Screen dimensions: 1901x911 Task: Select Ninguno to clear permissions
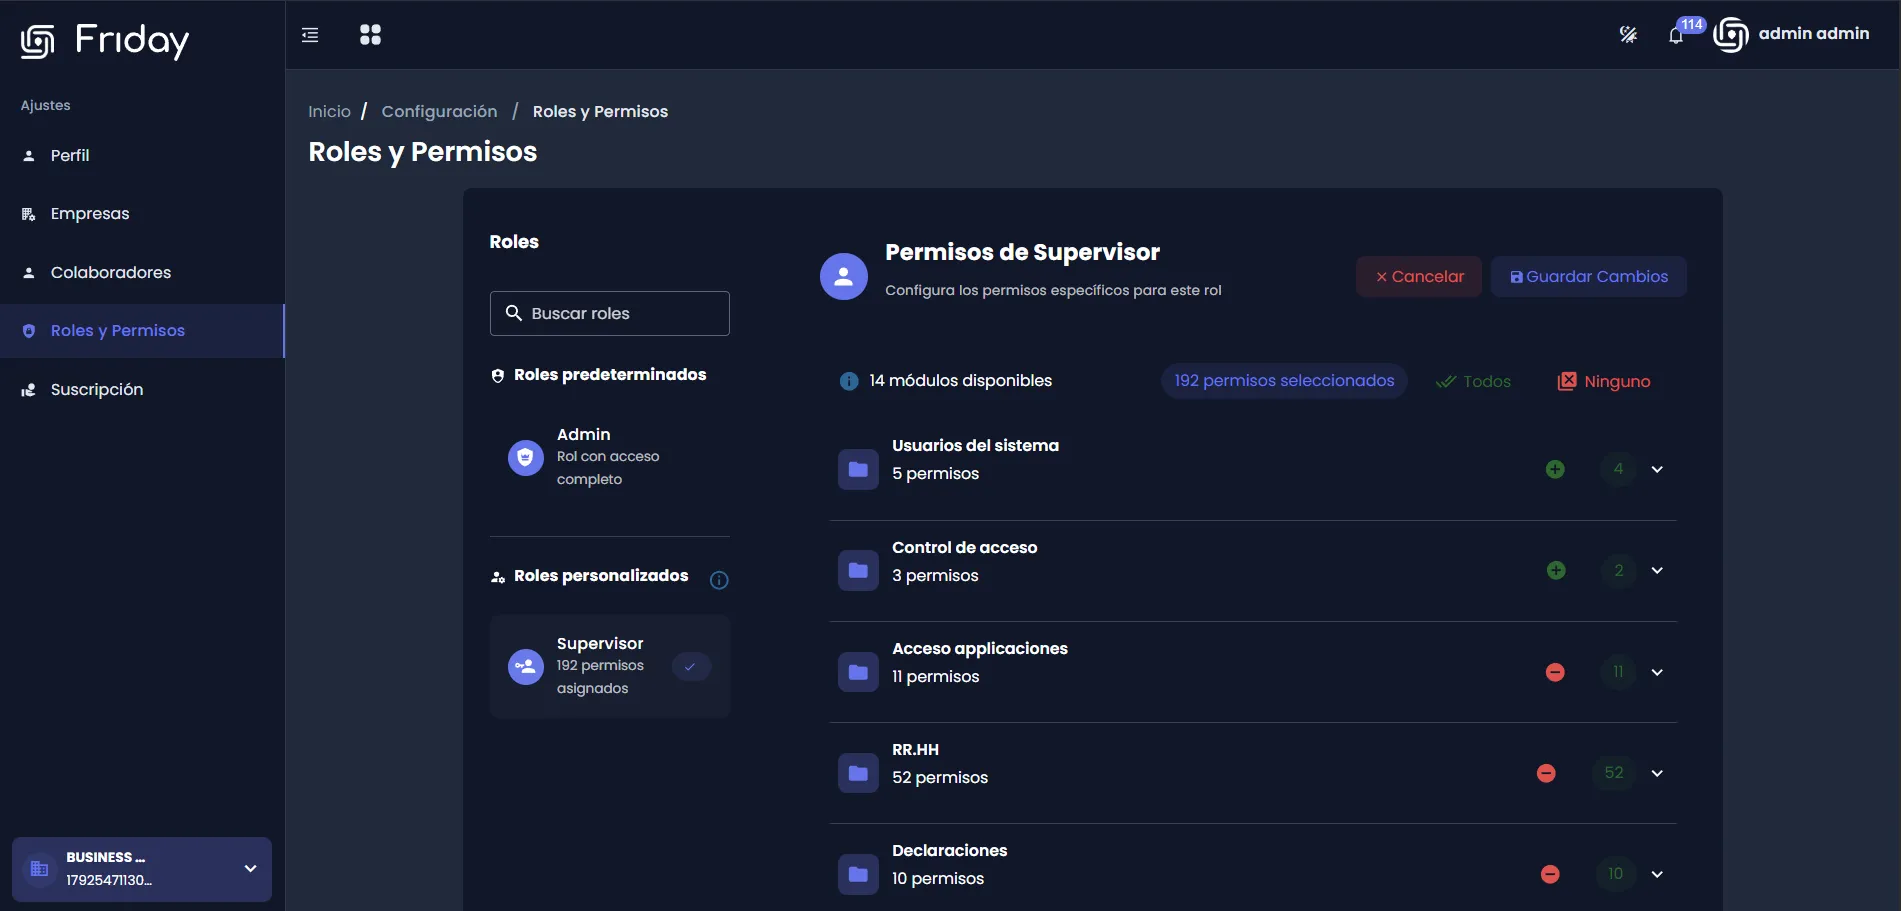coord(1604,382)
